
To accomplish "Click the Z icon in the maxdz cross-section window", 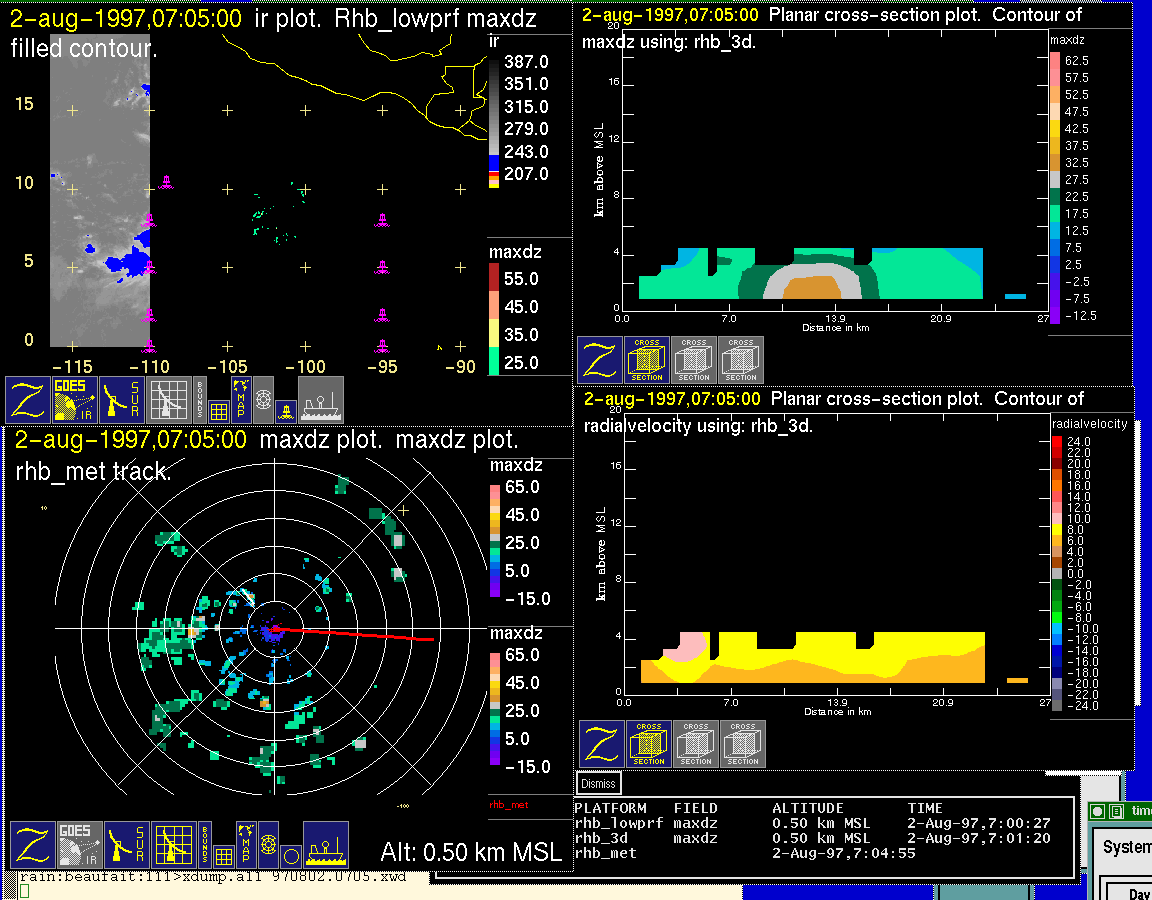I will [x=599, y=360].
